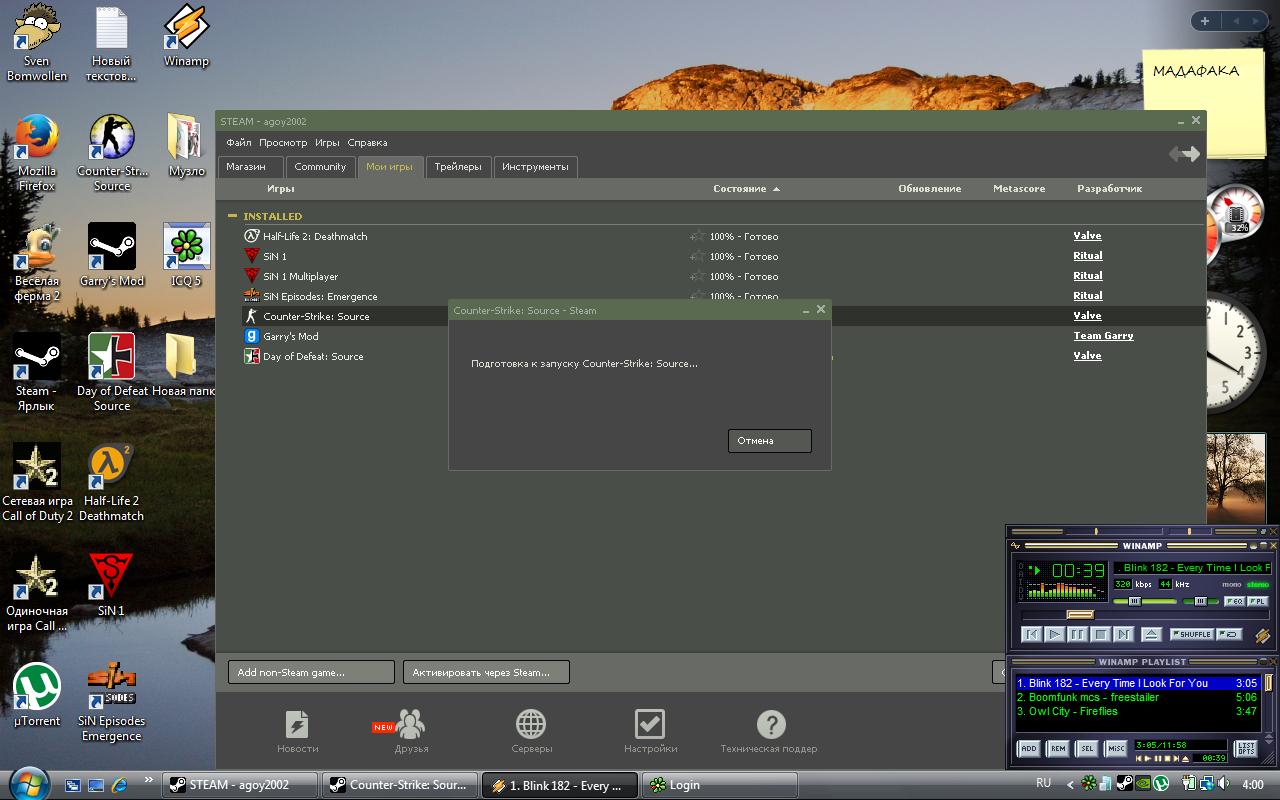Screen dimensions: 1280x800
Task: Select Day of Defeat Source desktop icon
Action: click(112, 372)
